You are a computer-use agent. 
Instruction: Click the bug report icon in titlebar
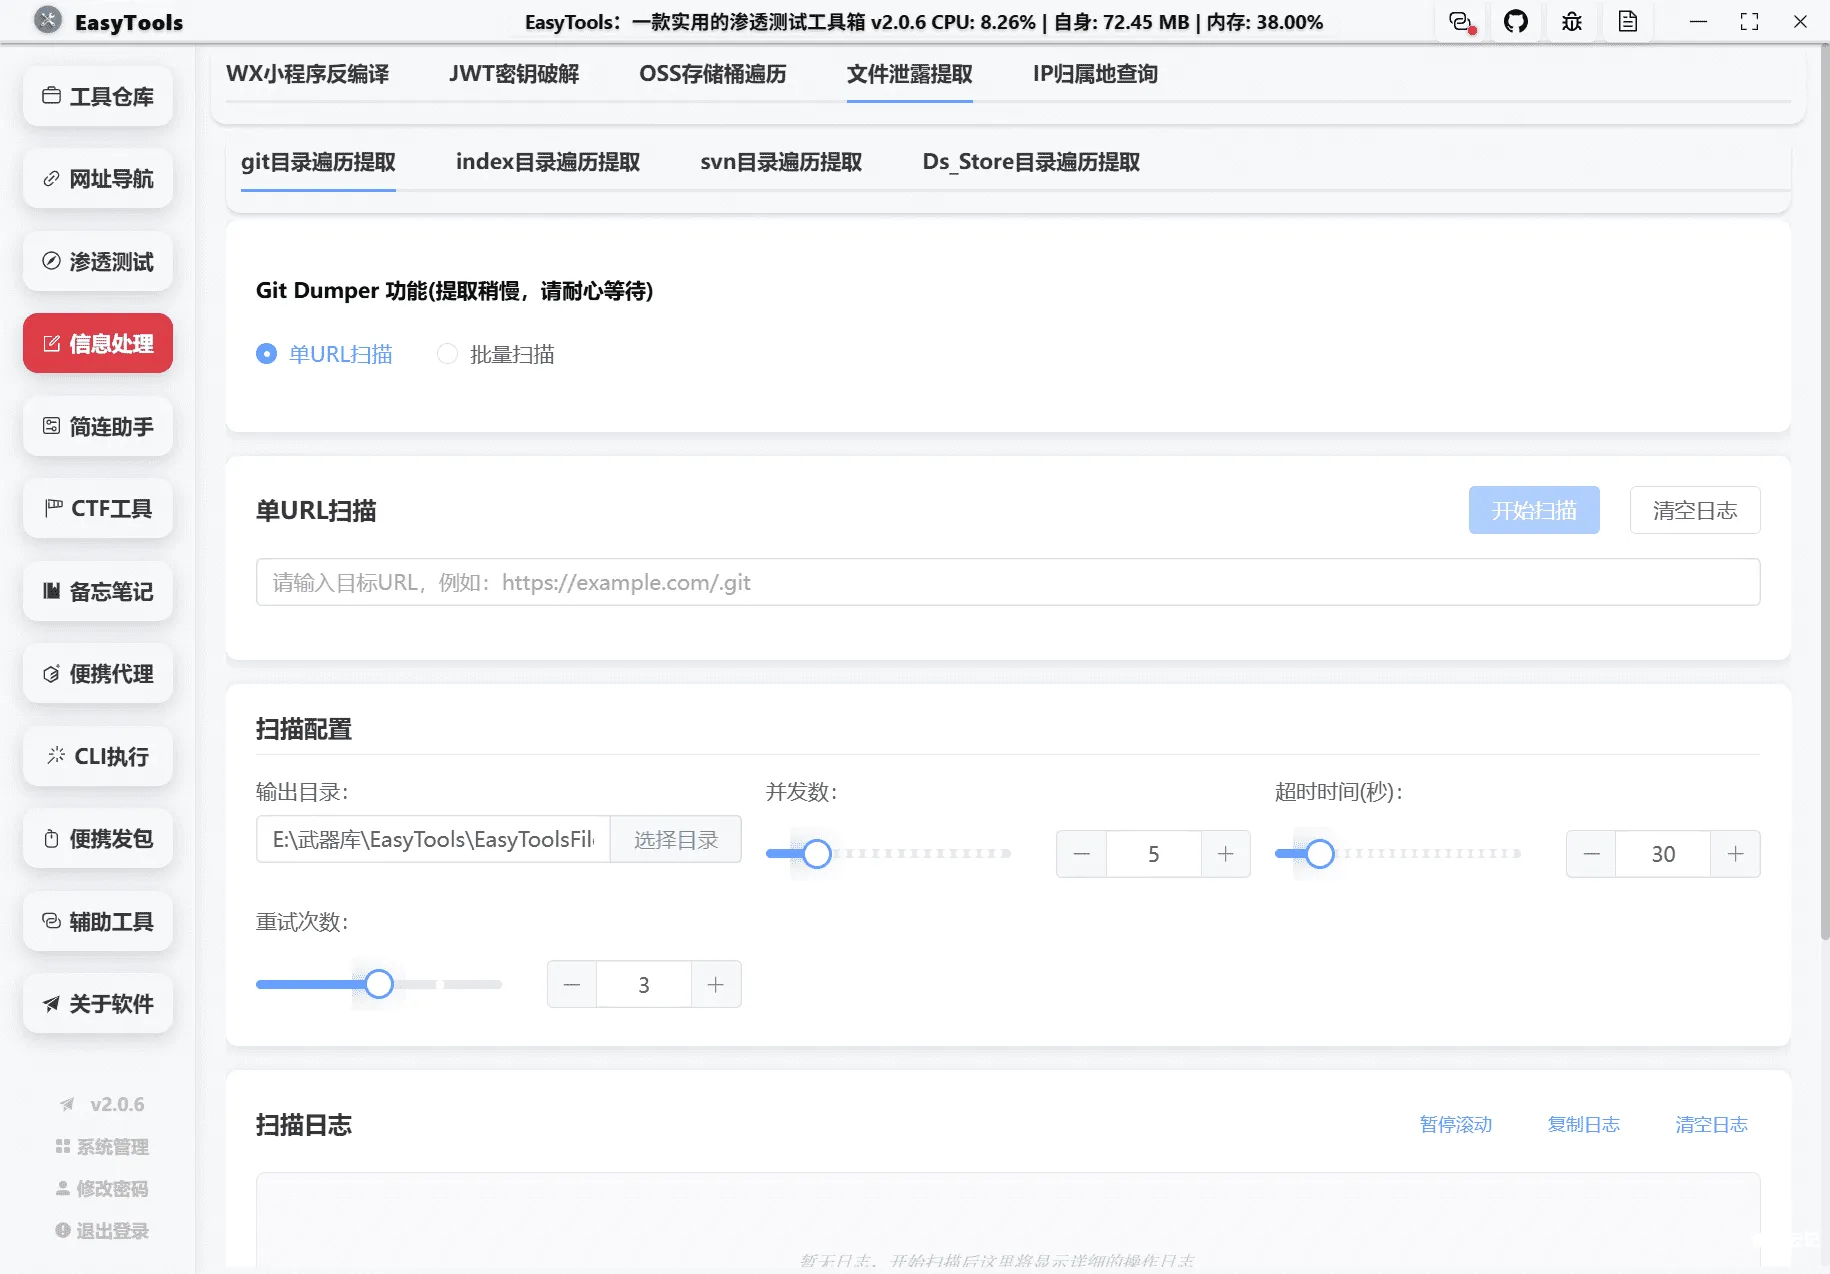(x=1571, y=21)
